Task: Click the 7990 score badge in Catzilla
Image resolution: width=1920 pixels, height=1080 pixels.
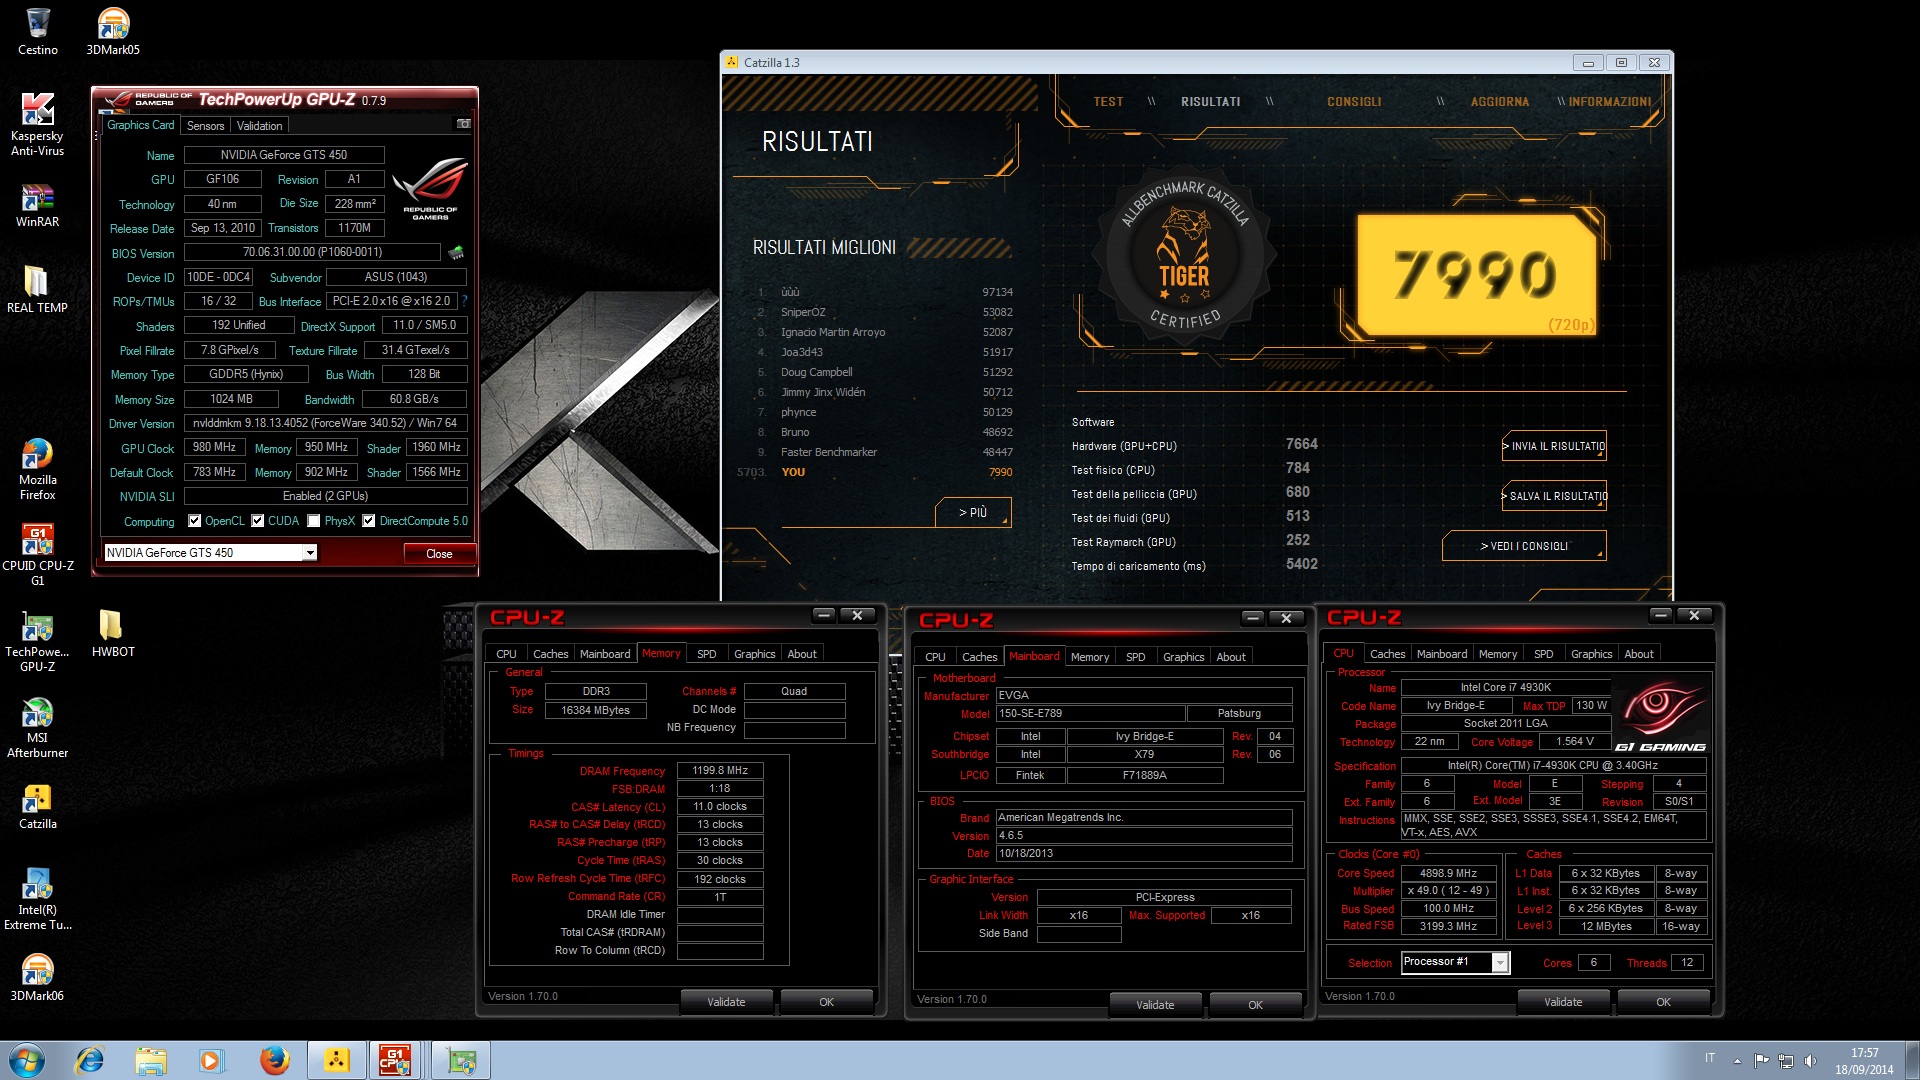Action: 1477,274
